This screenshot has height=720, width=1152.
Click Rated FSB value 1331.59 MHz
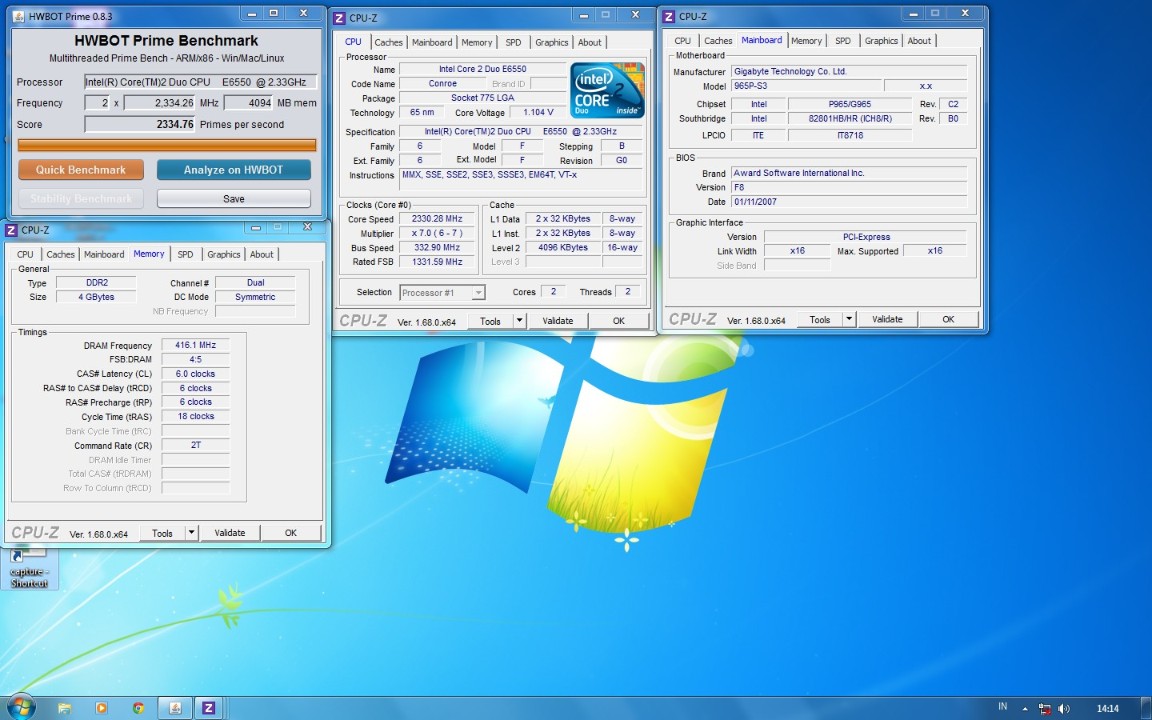(436, 262)
